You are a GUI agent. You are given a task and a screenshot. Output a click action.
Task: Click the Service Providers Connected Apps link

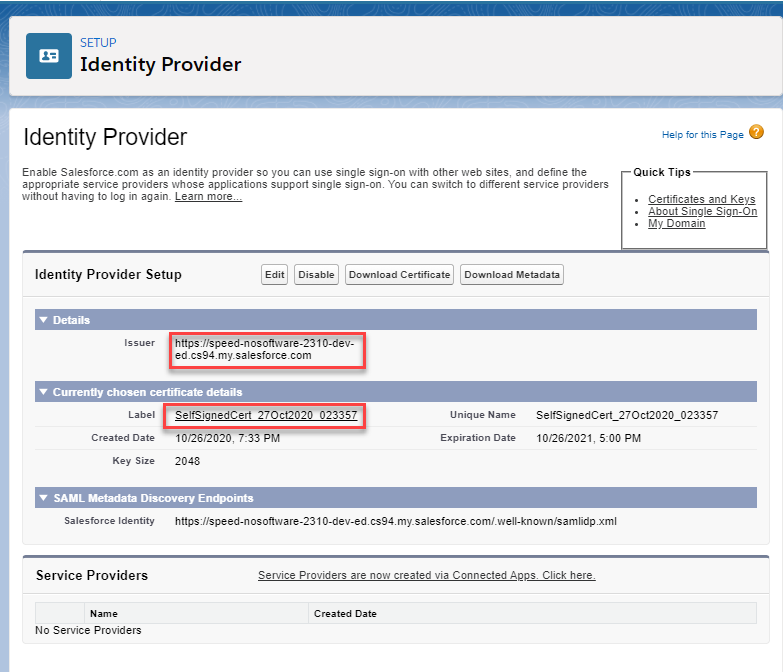(427, 575)
